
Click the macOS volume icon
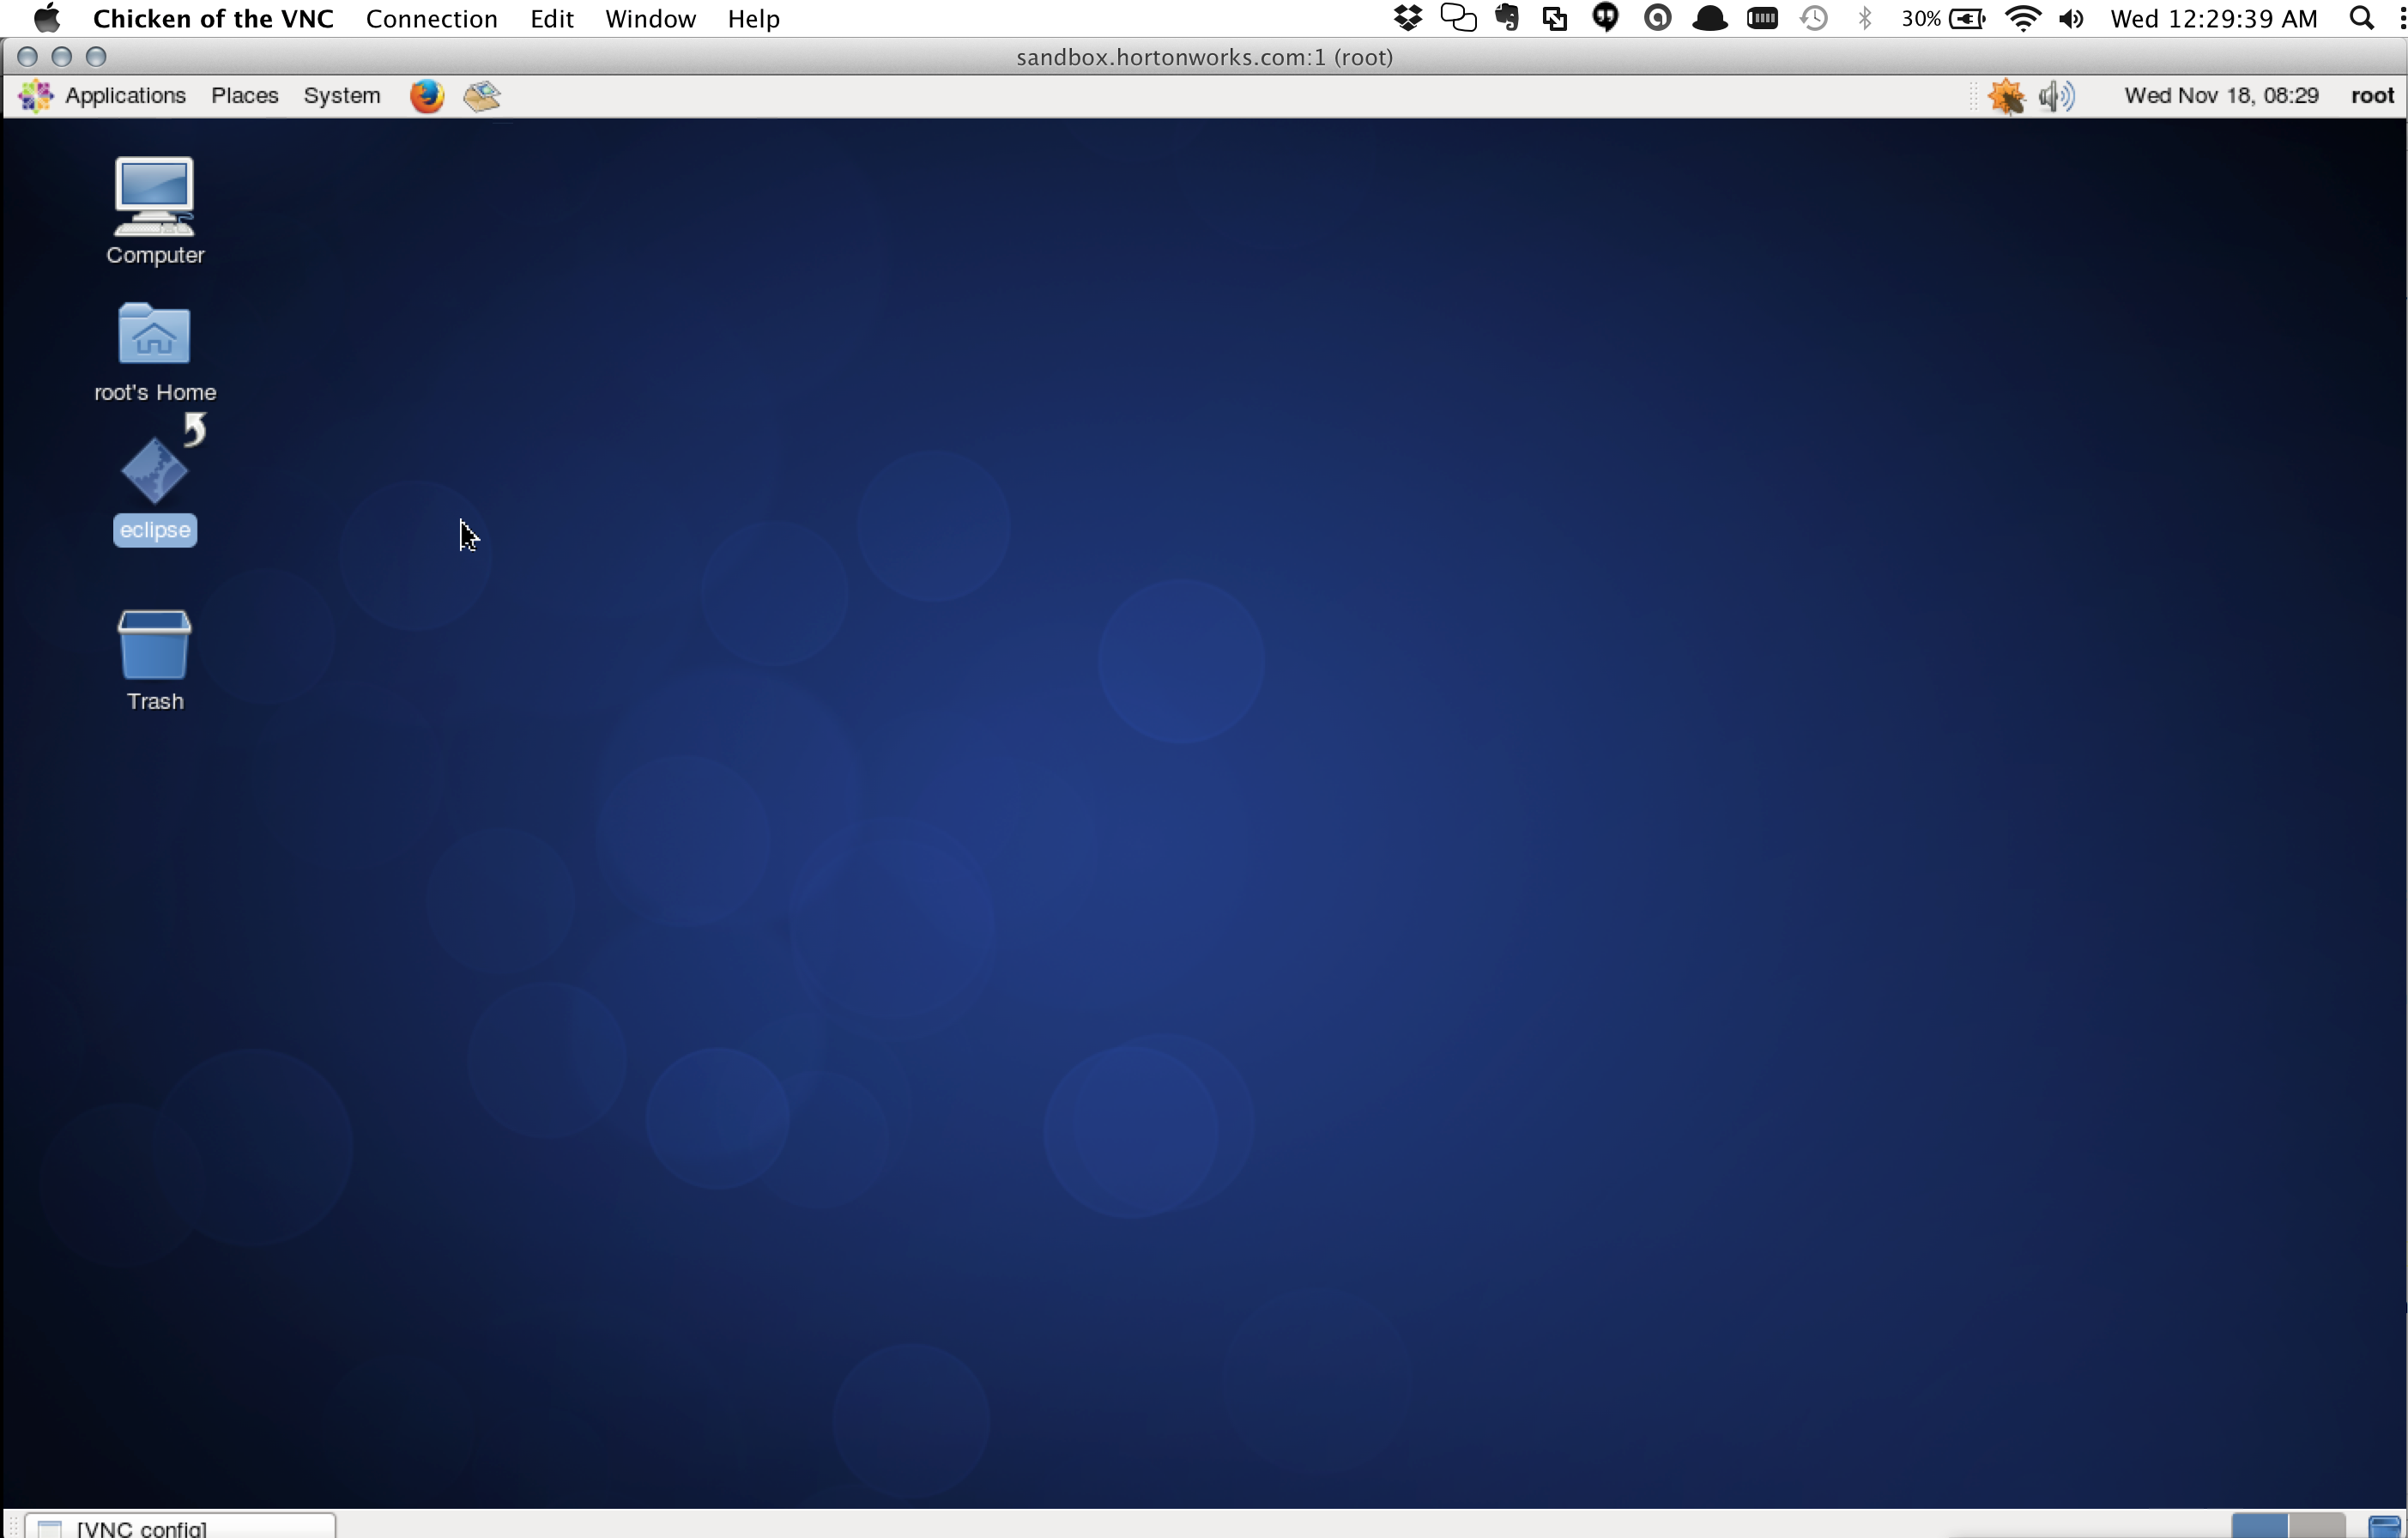point(2072,18)
